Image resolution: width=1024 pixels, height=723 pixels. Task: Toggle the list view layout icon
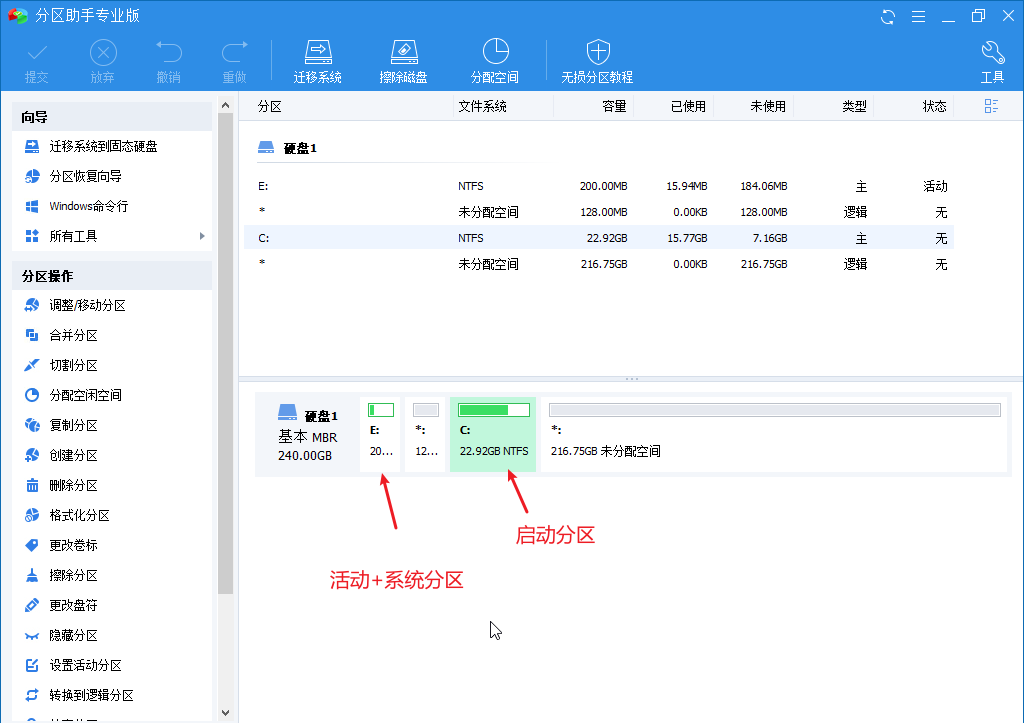point(991,106)
